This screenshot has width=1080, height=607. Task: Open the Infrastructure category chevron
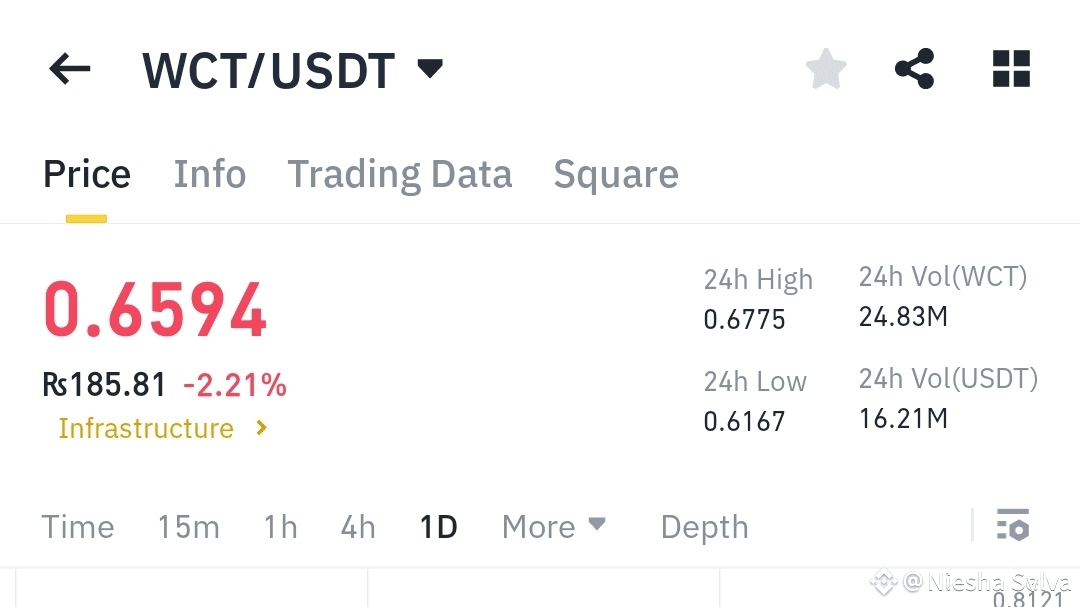(262, 428)
